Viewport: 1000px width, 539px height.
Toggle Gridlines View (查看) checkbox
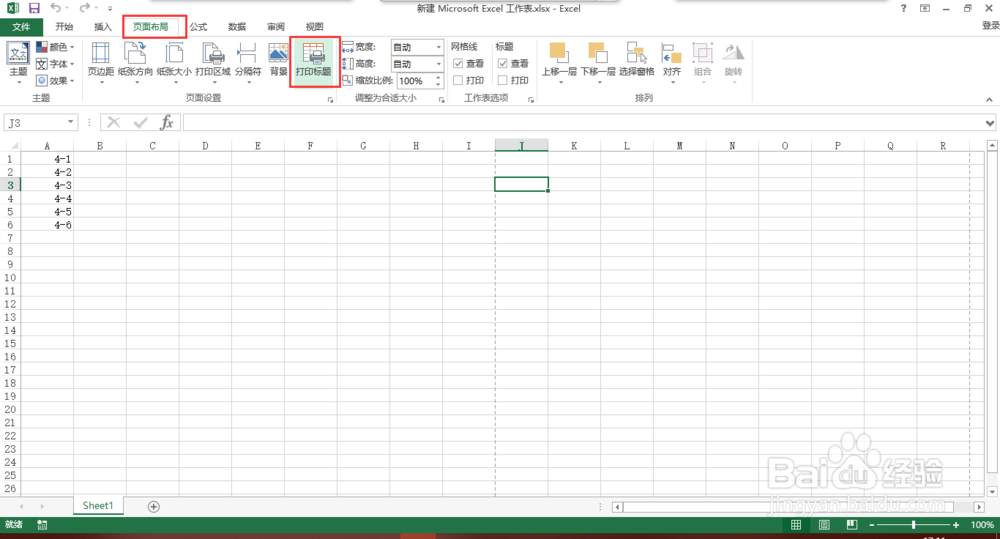pos(458,63)
